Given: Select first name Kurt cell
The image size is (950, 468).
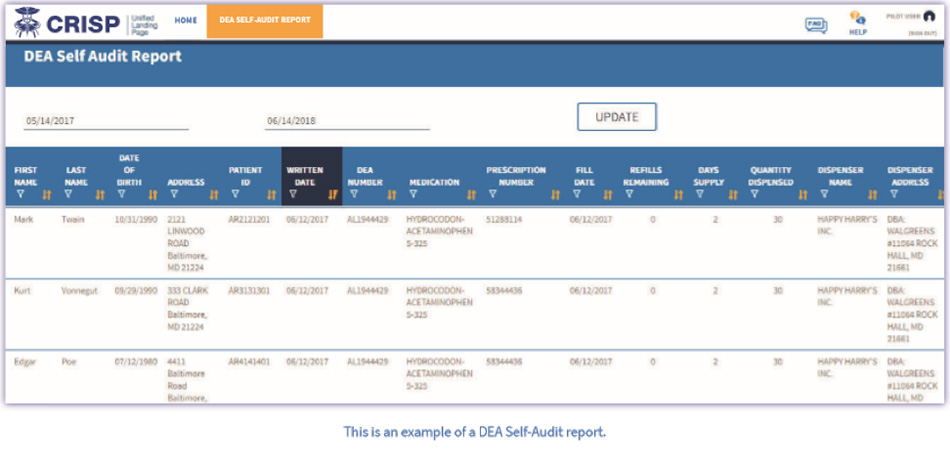Looking at the screenshot, I should pyautogui.click(x=22, y=290).
